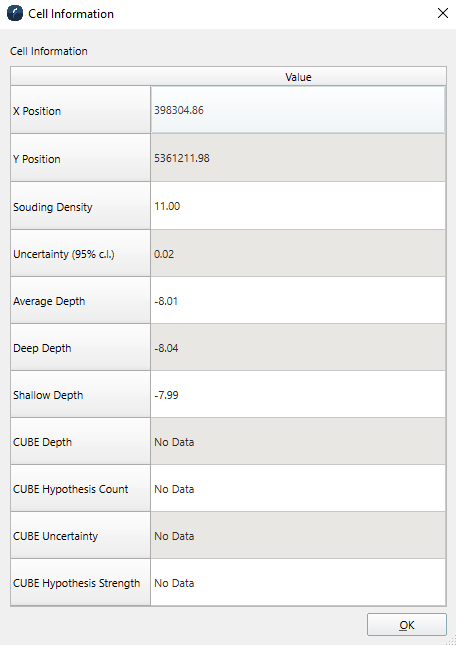Select the Deep Depth value -8.04
456x645 pixels.
pyautogui.click(x=298, y=348)
